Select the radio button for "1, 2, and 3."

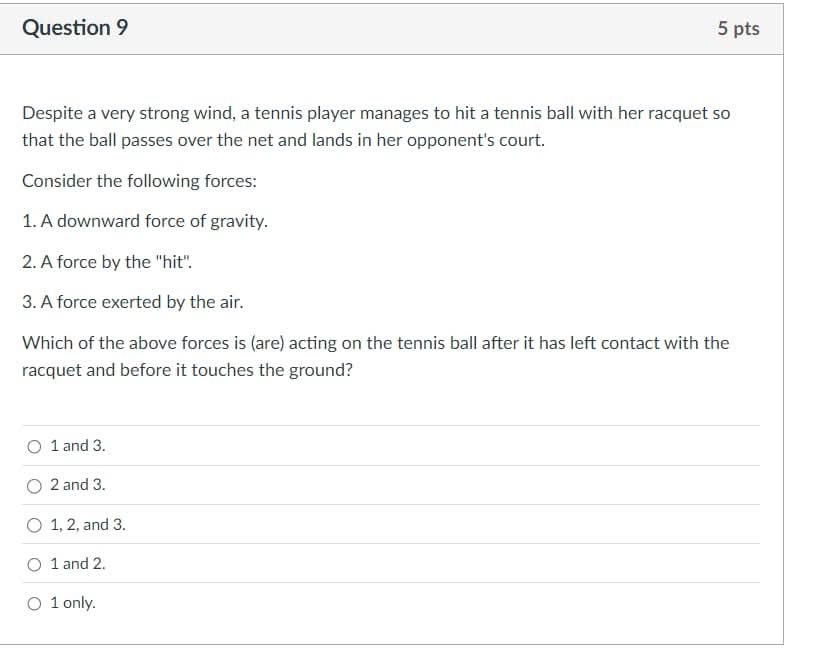34,524
